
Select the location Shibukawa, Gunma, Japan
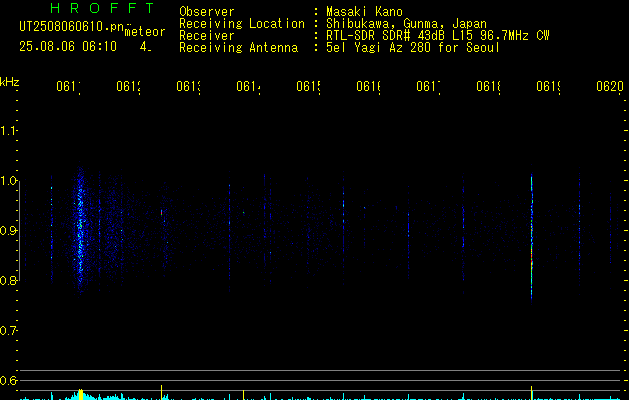[x=406, y=24]
